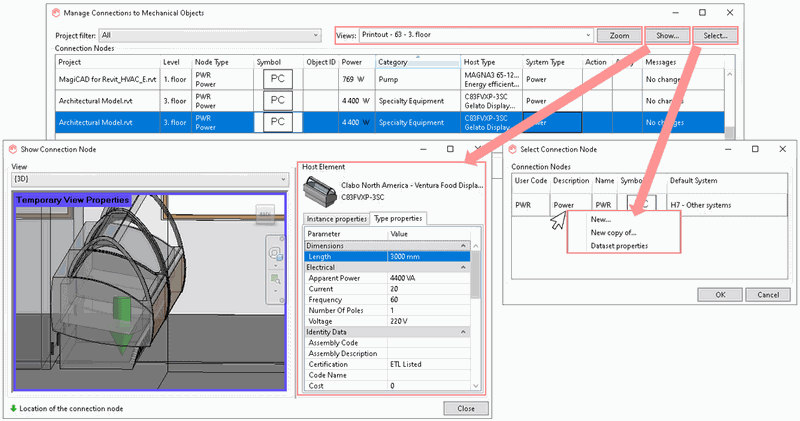Choose Dataset properties from the context menu
This screenshot has height=421, width=800.
pos(619,245)
